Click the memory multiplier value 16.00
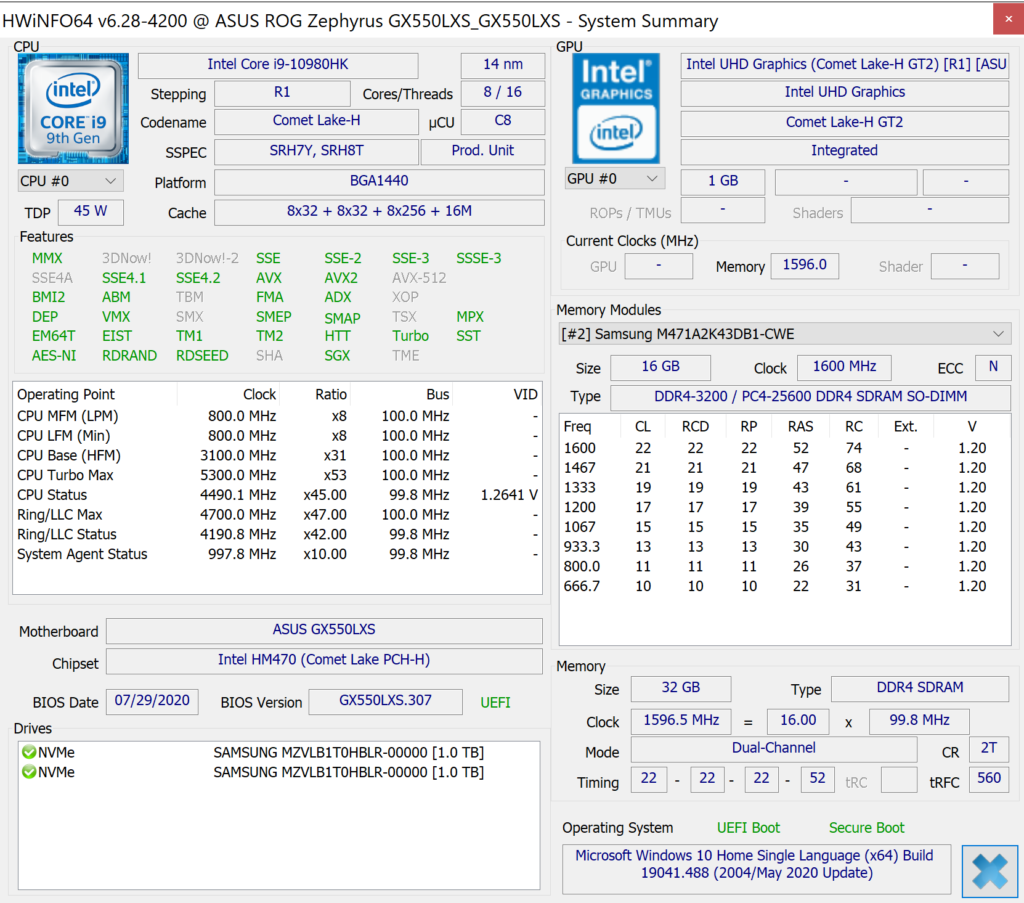Screen dimensions: 1024x903 tap(798, 721)
